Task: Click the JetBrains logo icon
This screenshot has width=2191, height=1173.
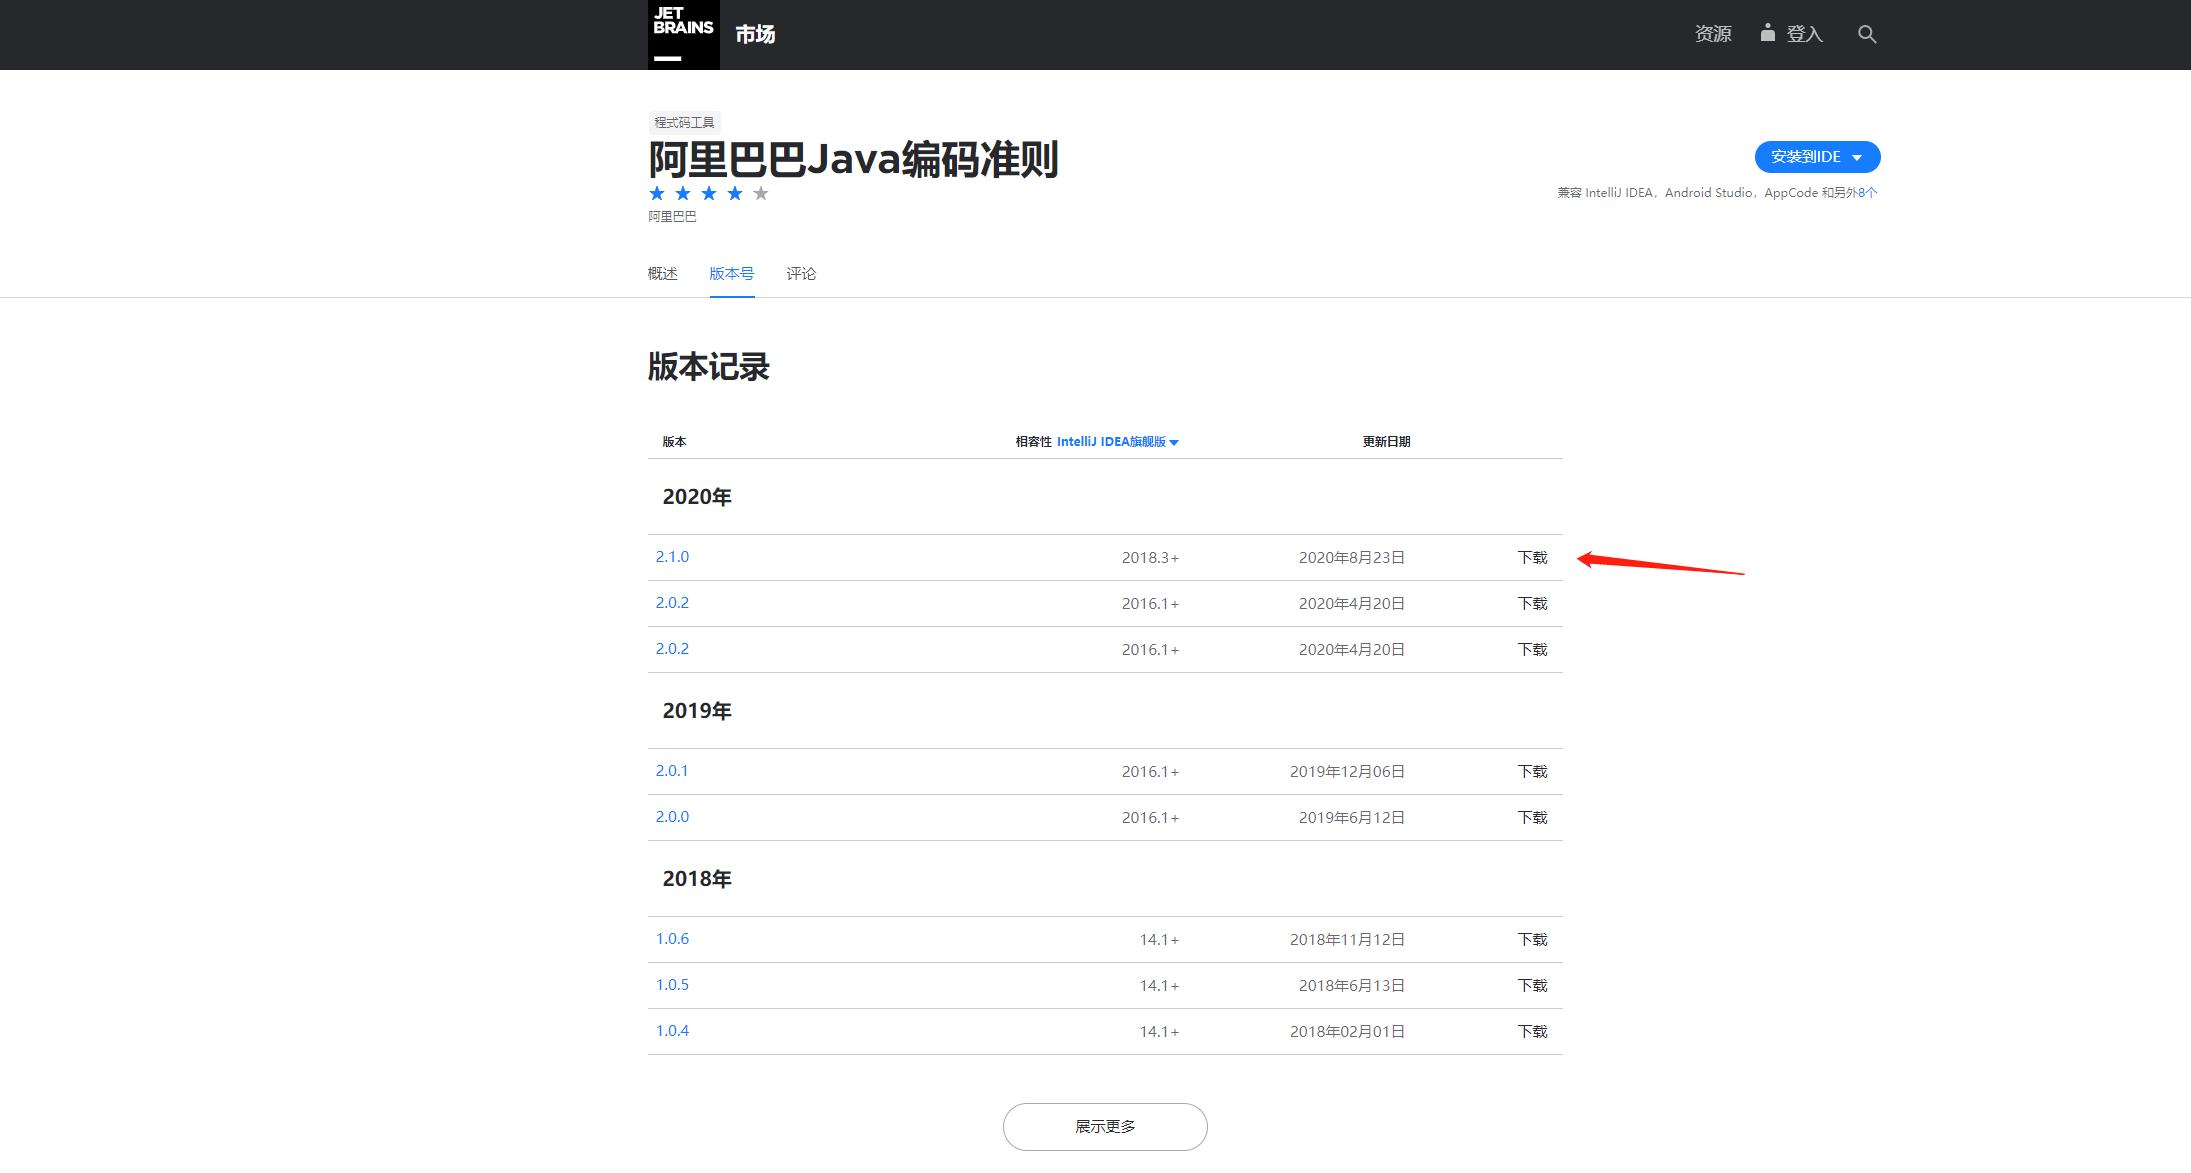Action: tap(683, 34)
